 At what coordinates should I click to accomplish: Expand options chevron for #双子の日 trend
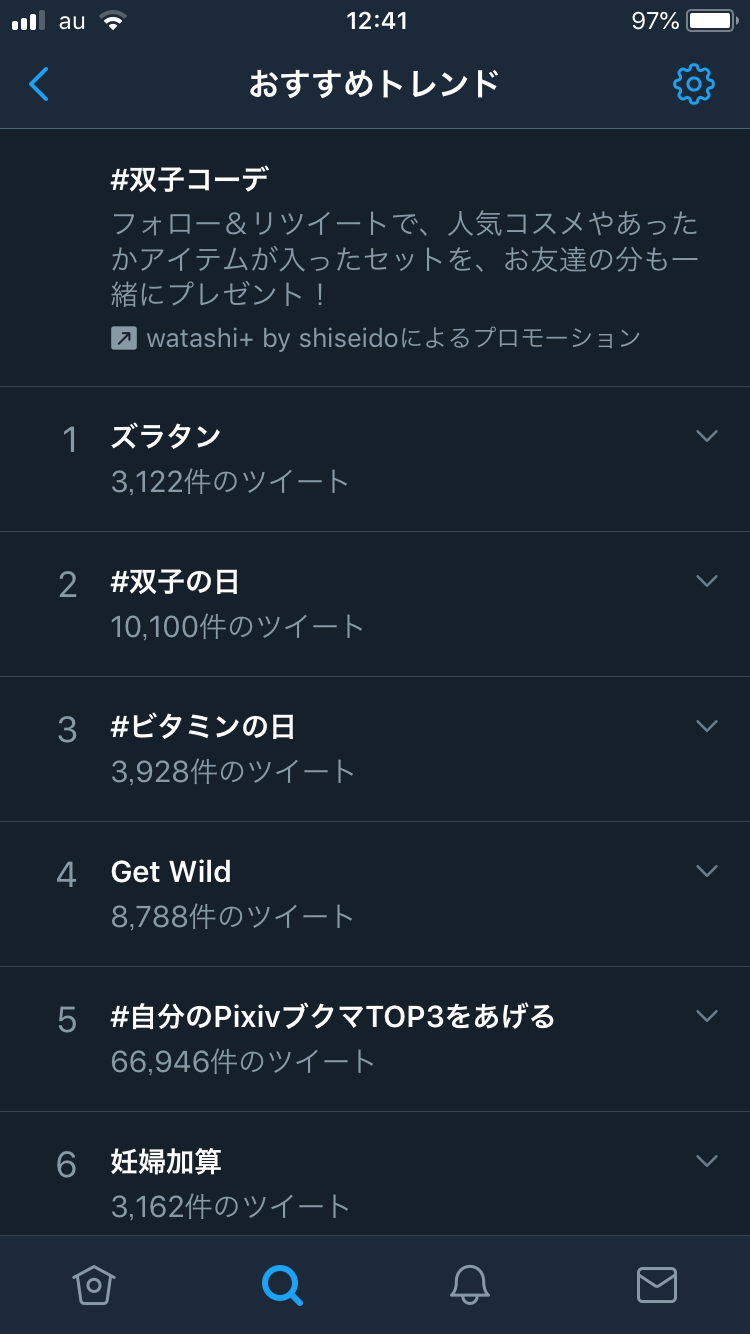[707, 581]
